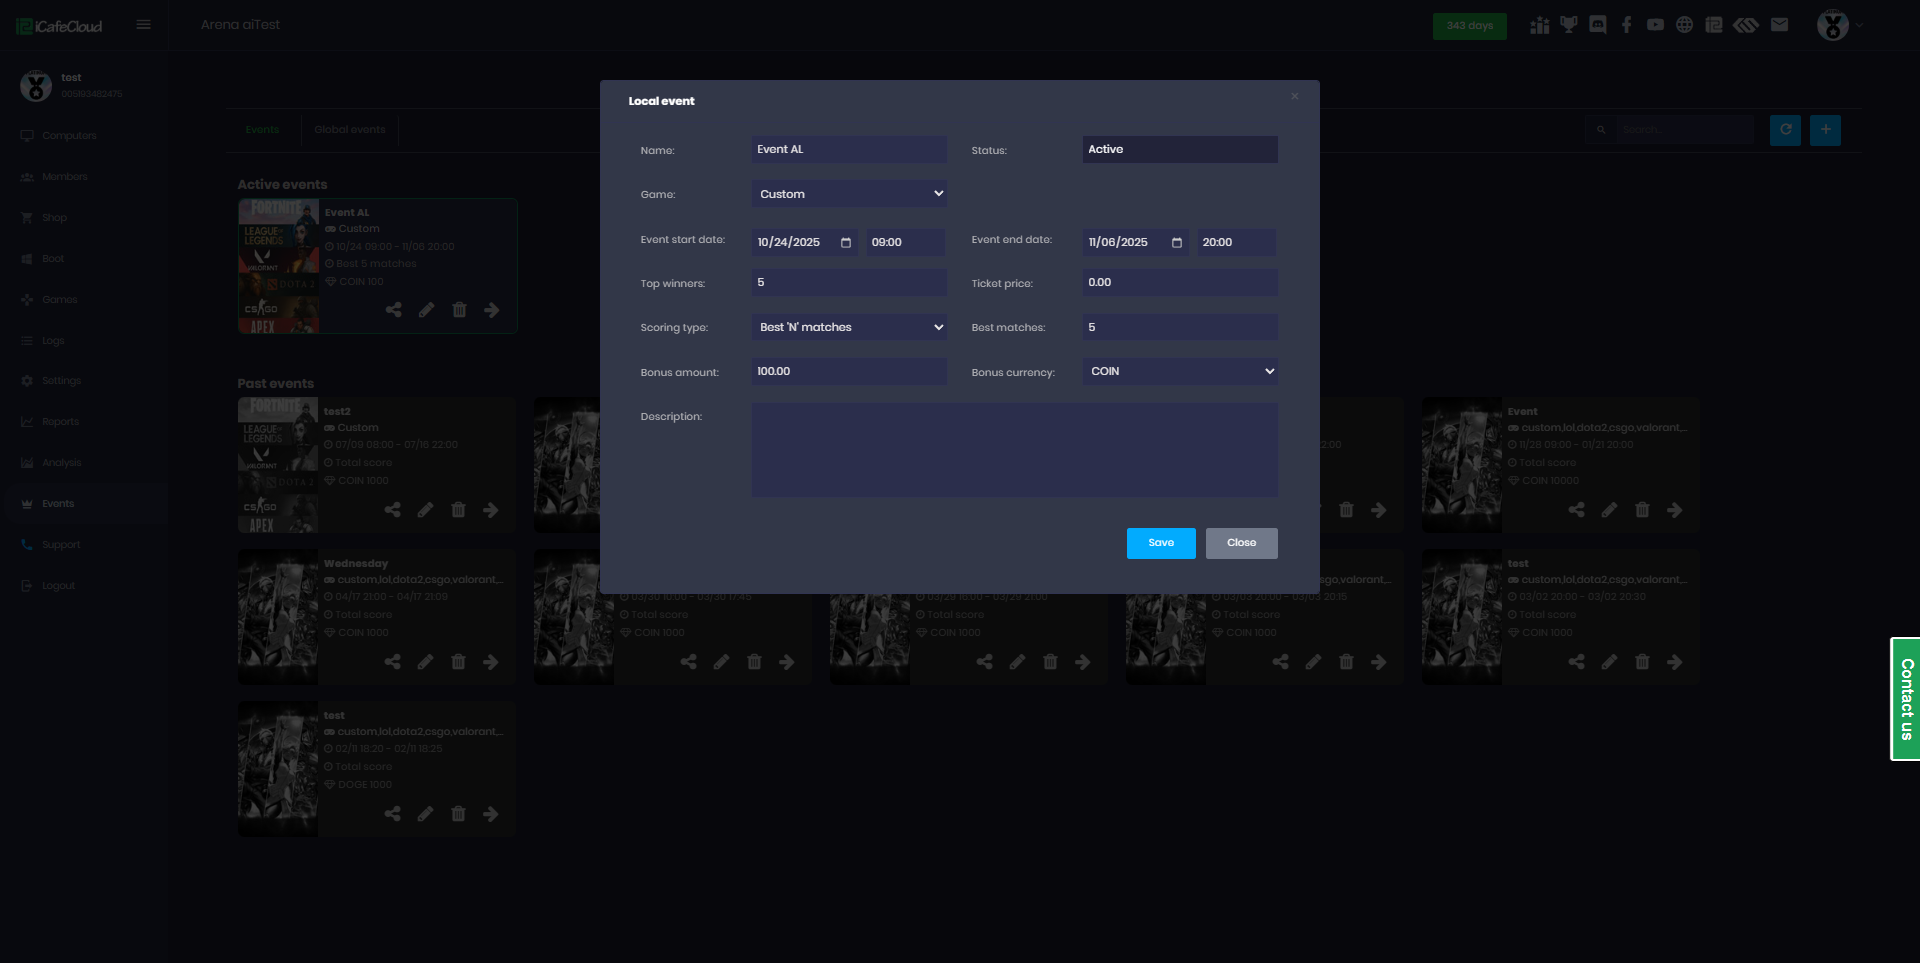The width and height of the screenshot is (1920, 963).
Task: Click the trophy icon in header
Action: click(1569, 25)
